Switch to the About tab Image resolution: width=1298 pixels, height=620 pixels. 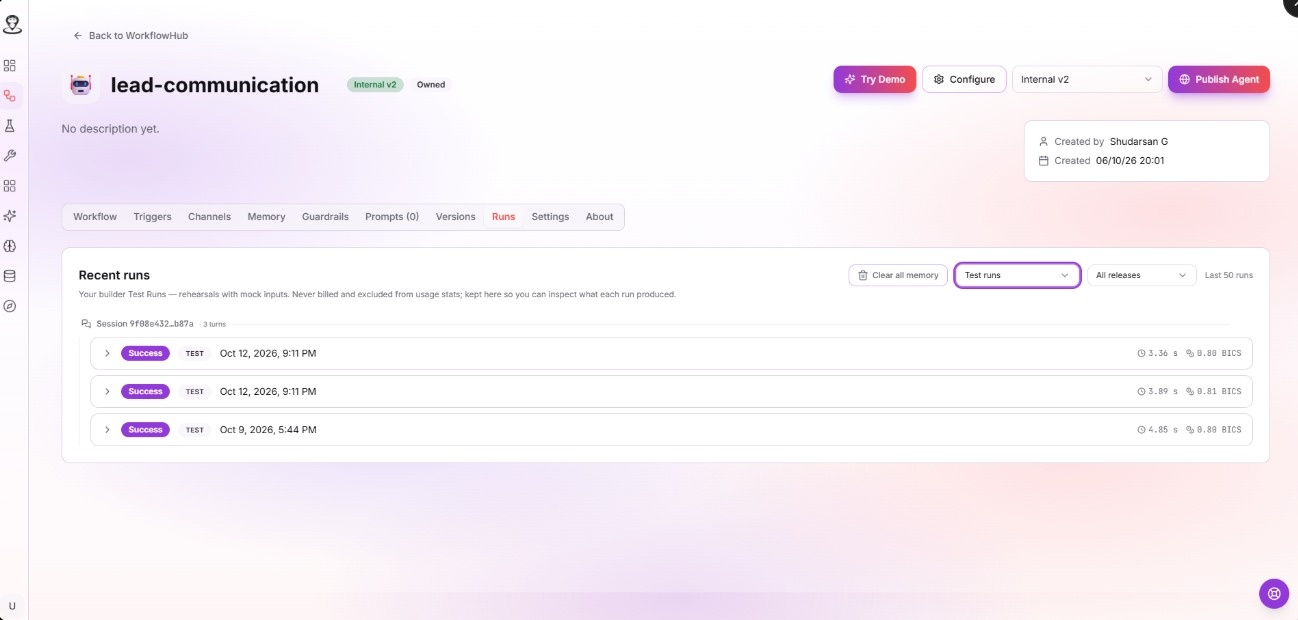(x=599, y=217)
